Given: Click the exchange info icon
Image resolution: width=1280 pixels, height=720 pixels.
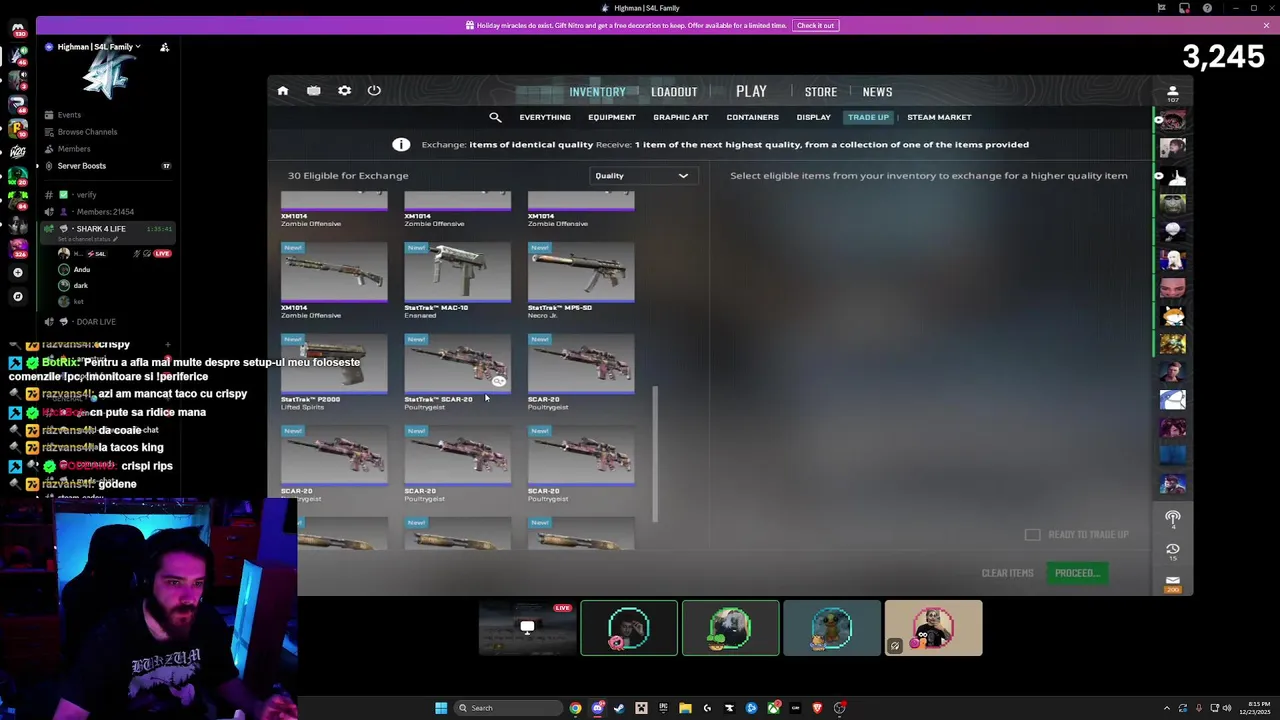Looking at the screenshot, I should tap(401, 145).
